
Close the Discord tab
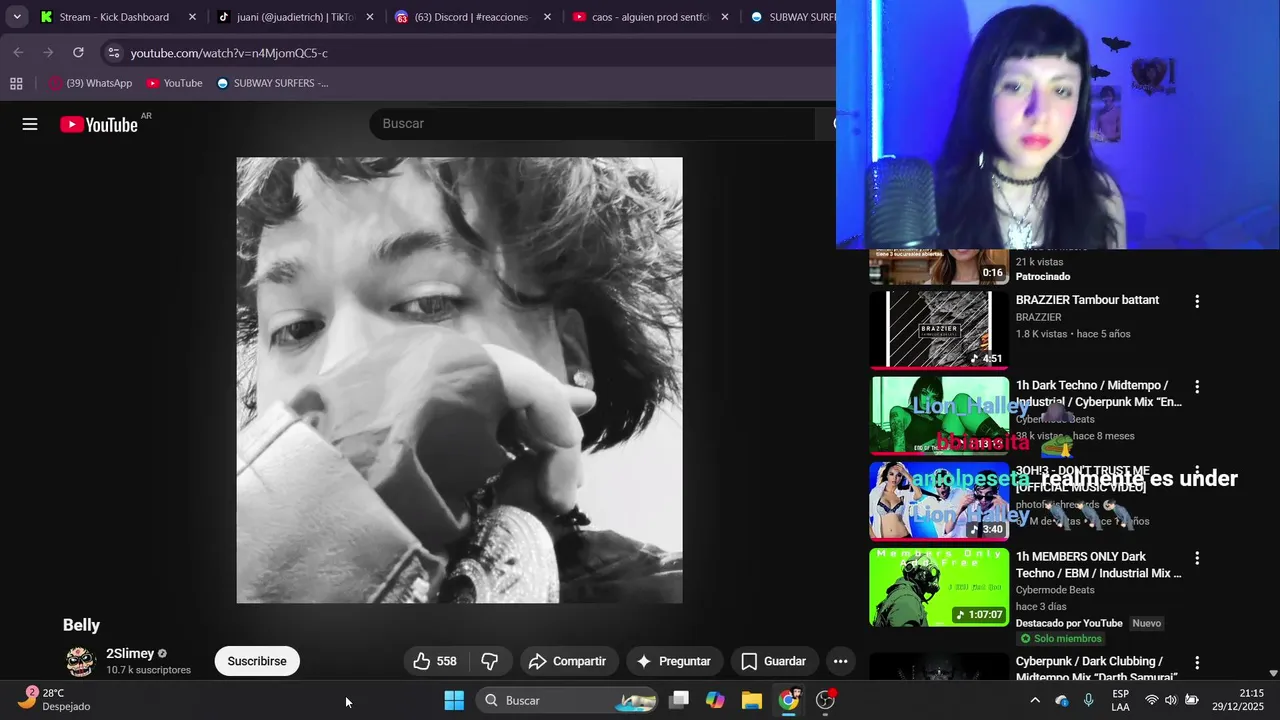point(547,17)
